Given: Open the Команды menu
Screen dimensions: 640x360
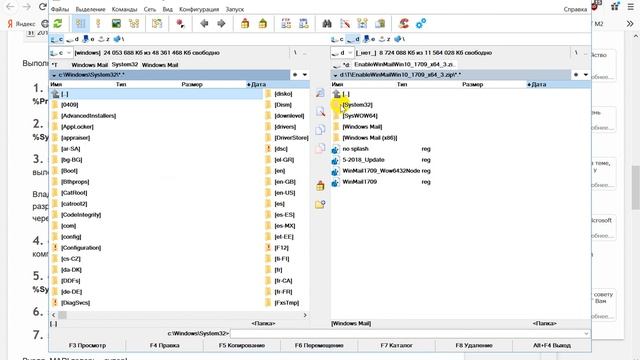Looking at the screenshot, I should click(124, 9).
